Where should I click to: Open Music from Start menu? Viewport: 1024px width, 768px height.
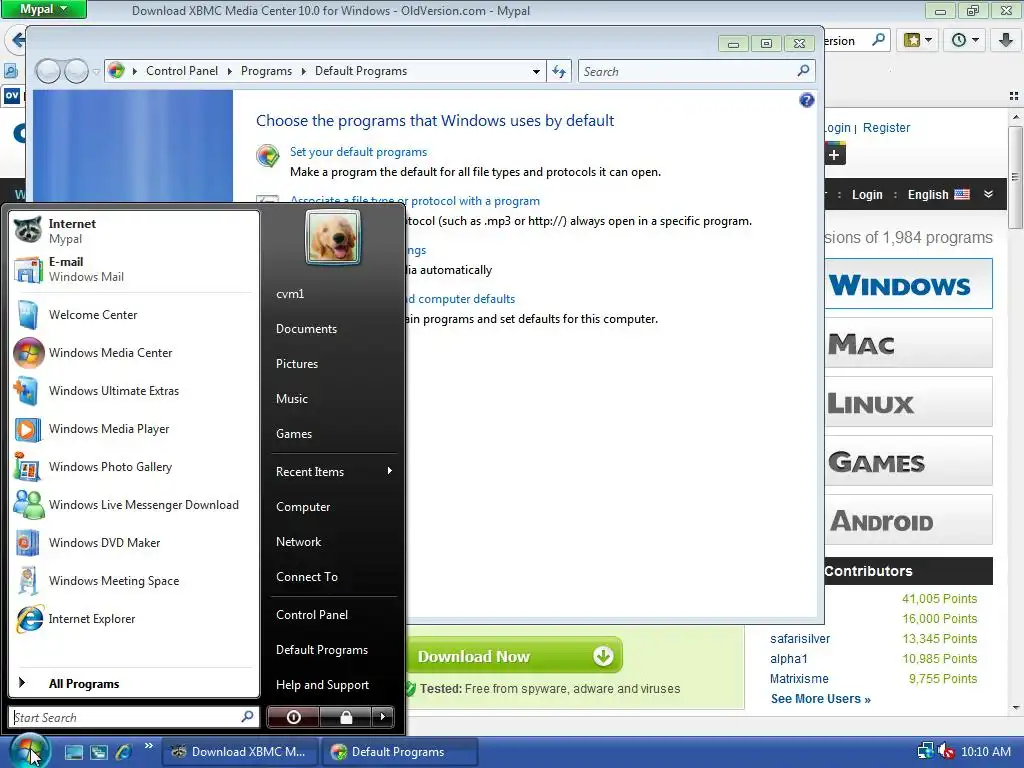[334, 398]
